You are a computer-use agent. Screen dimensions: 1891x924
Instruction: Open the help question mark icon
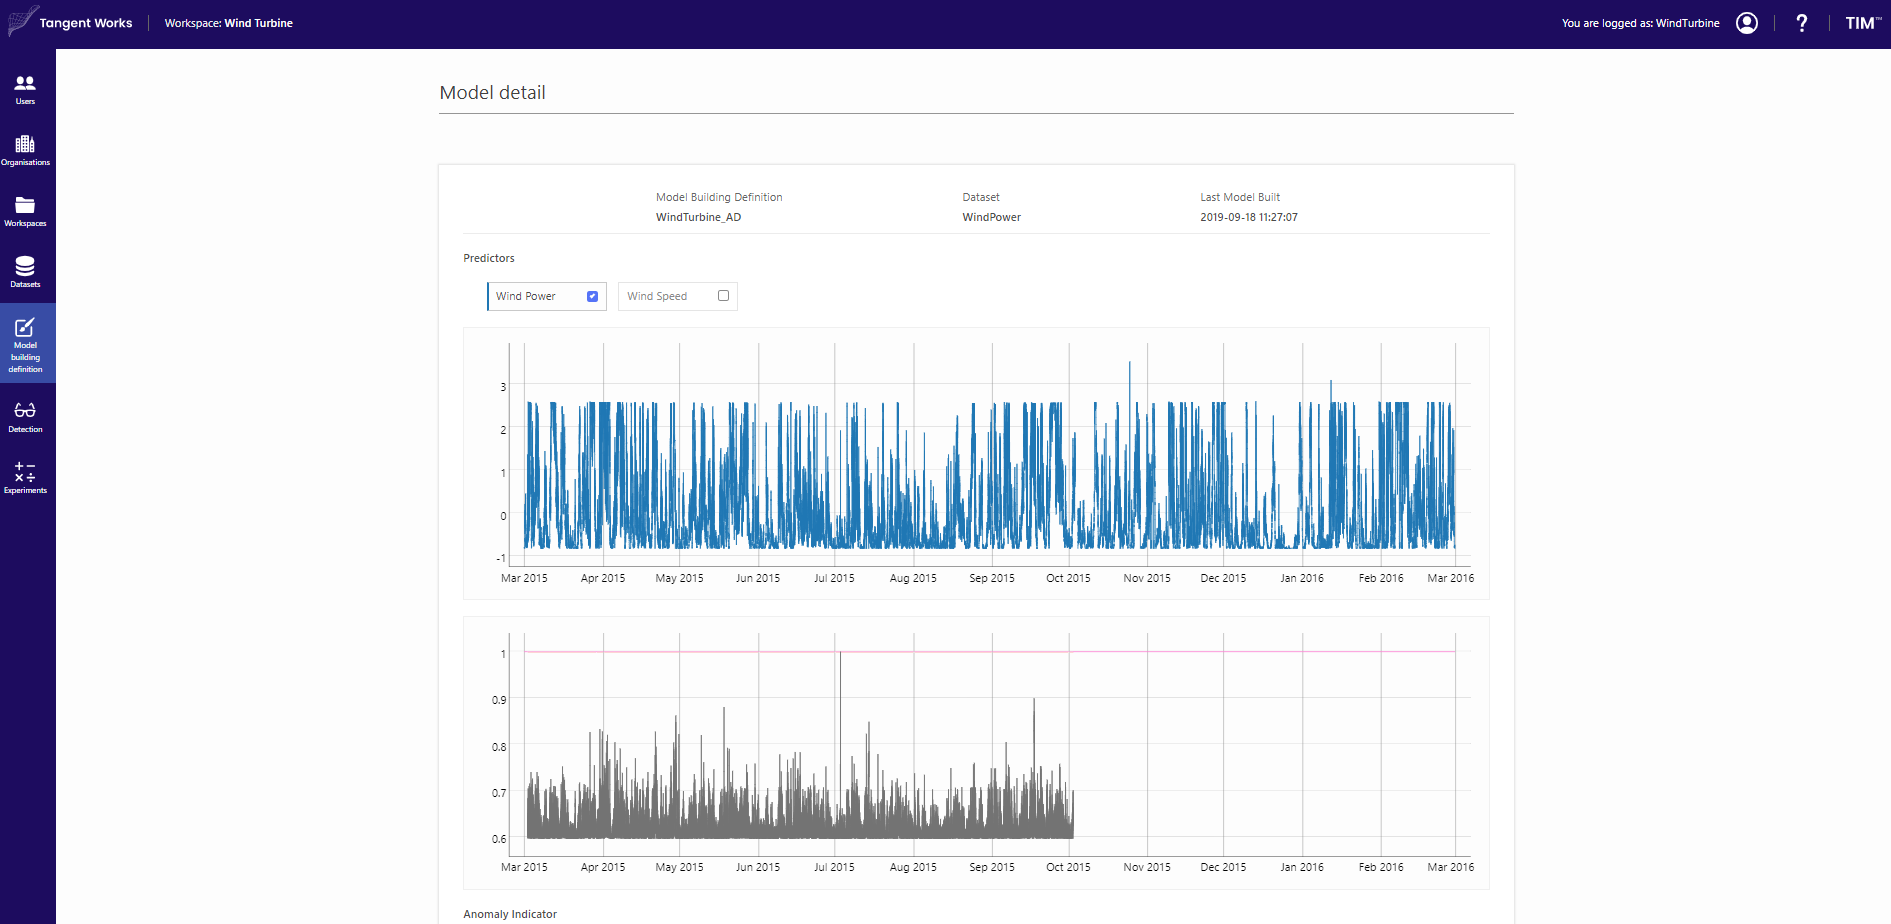click(1802, 23)
